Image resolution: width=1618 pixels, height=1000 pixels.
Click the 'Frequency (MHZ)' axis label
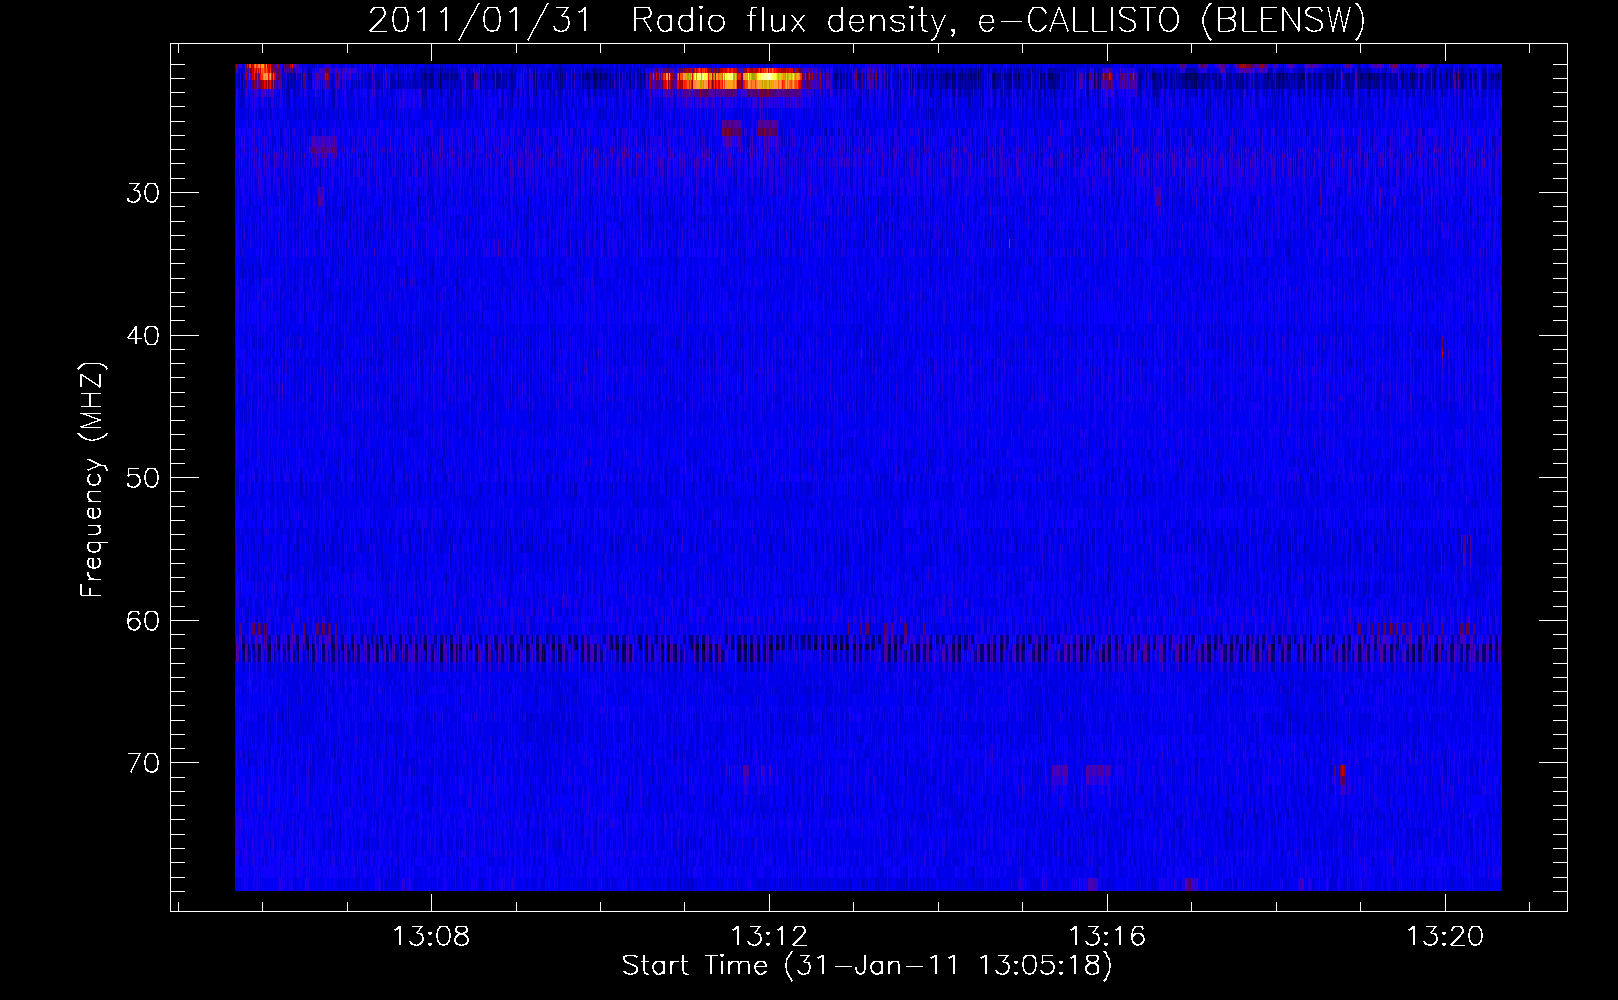(x=92, y=480)
